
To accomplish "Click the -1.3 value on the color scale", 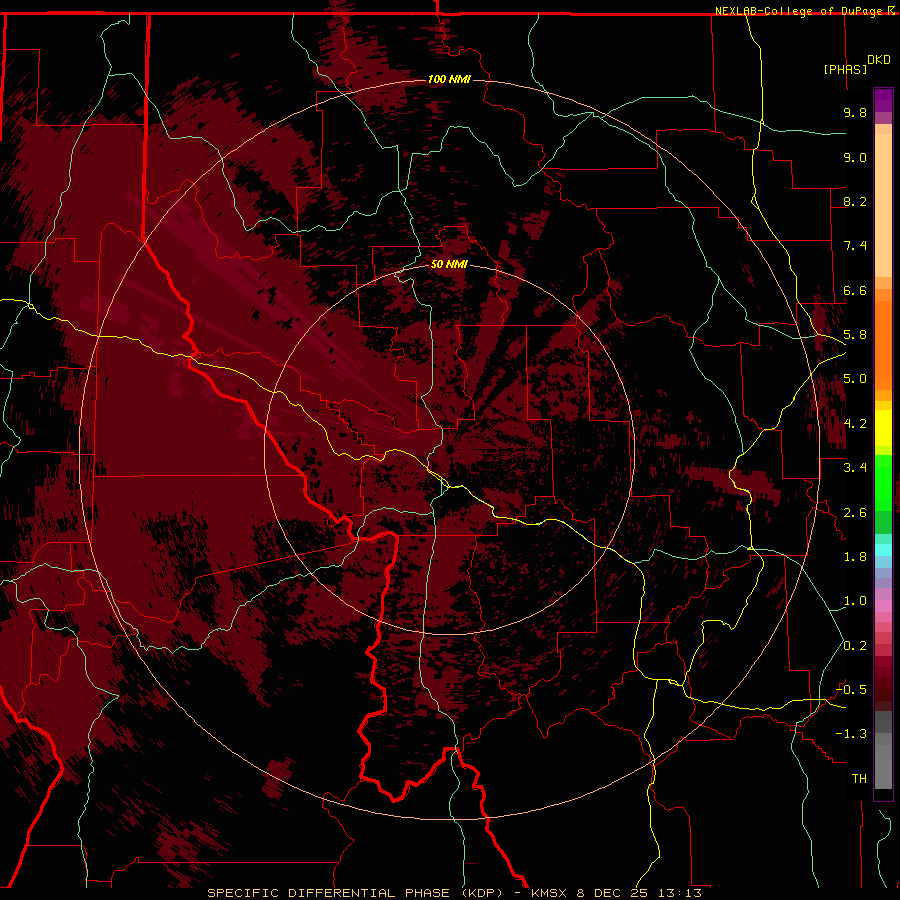I will pos(851,734).
